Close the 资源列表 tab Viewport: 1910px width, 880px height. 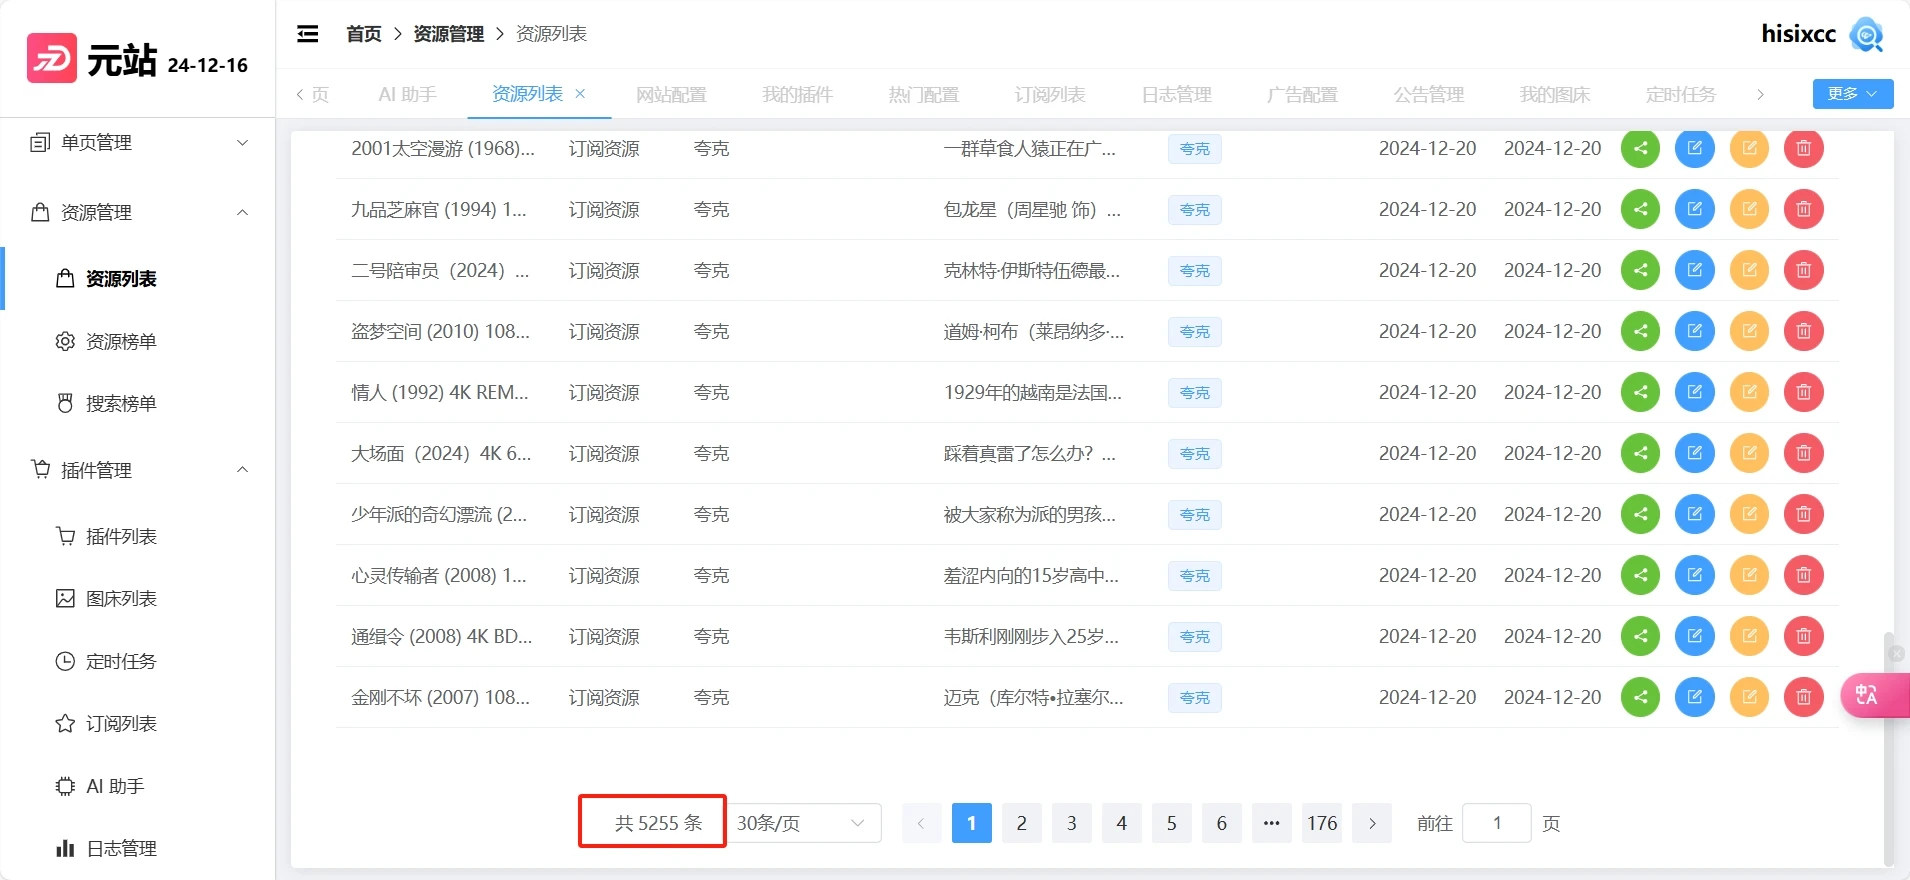click(x=580, y=94)
